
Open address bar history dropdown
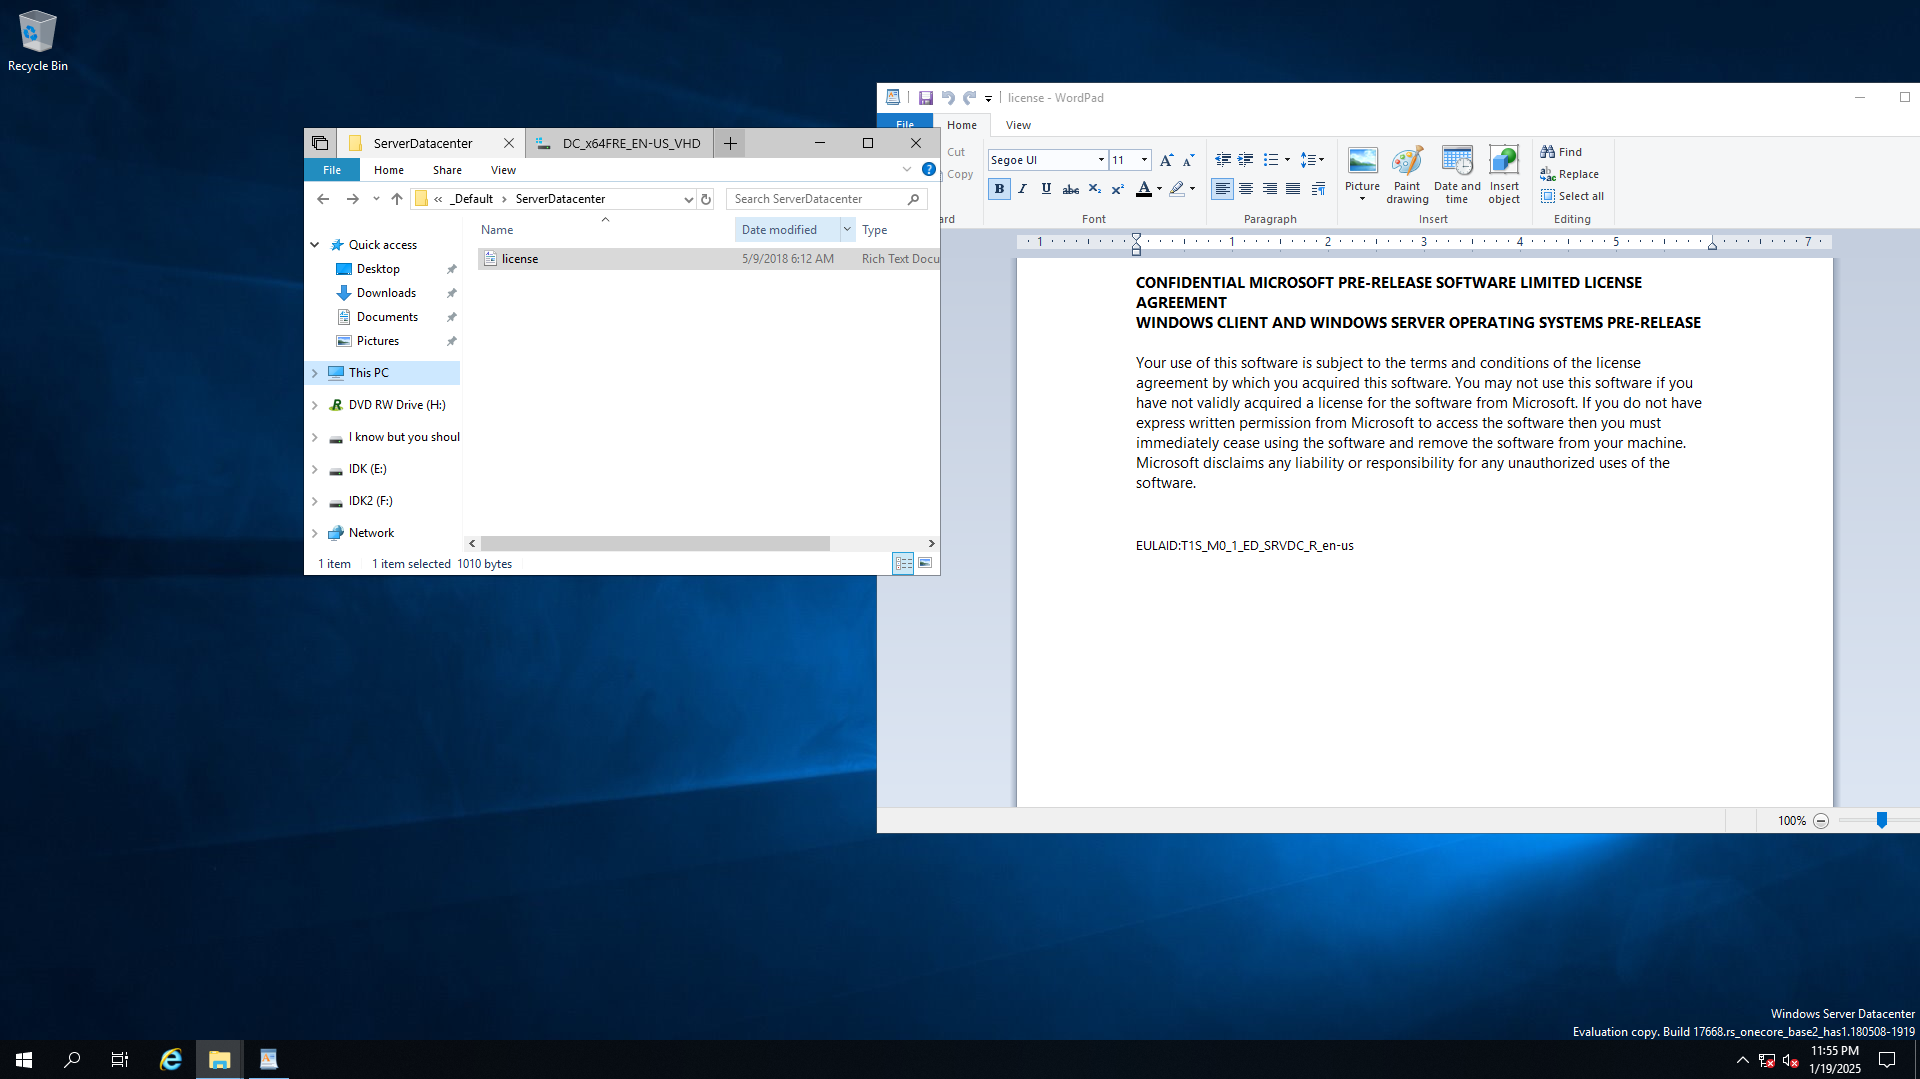(688, 199)
